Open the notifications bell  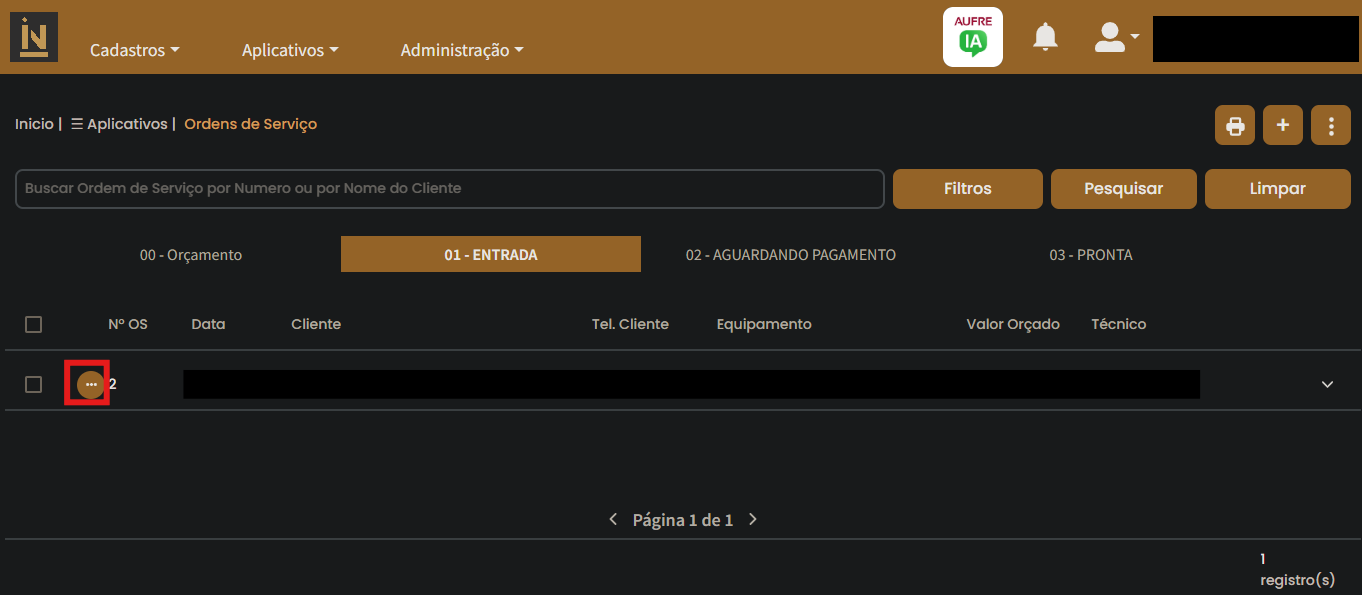pos(1045,38)
